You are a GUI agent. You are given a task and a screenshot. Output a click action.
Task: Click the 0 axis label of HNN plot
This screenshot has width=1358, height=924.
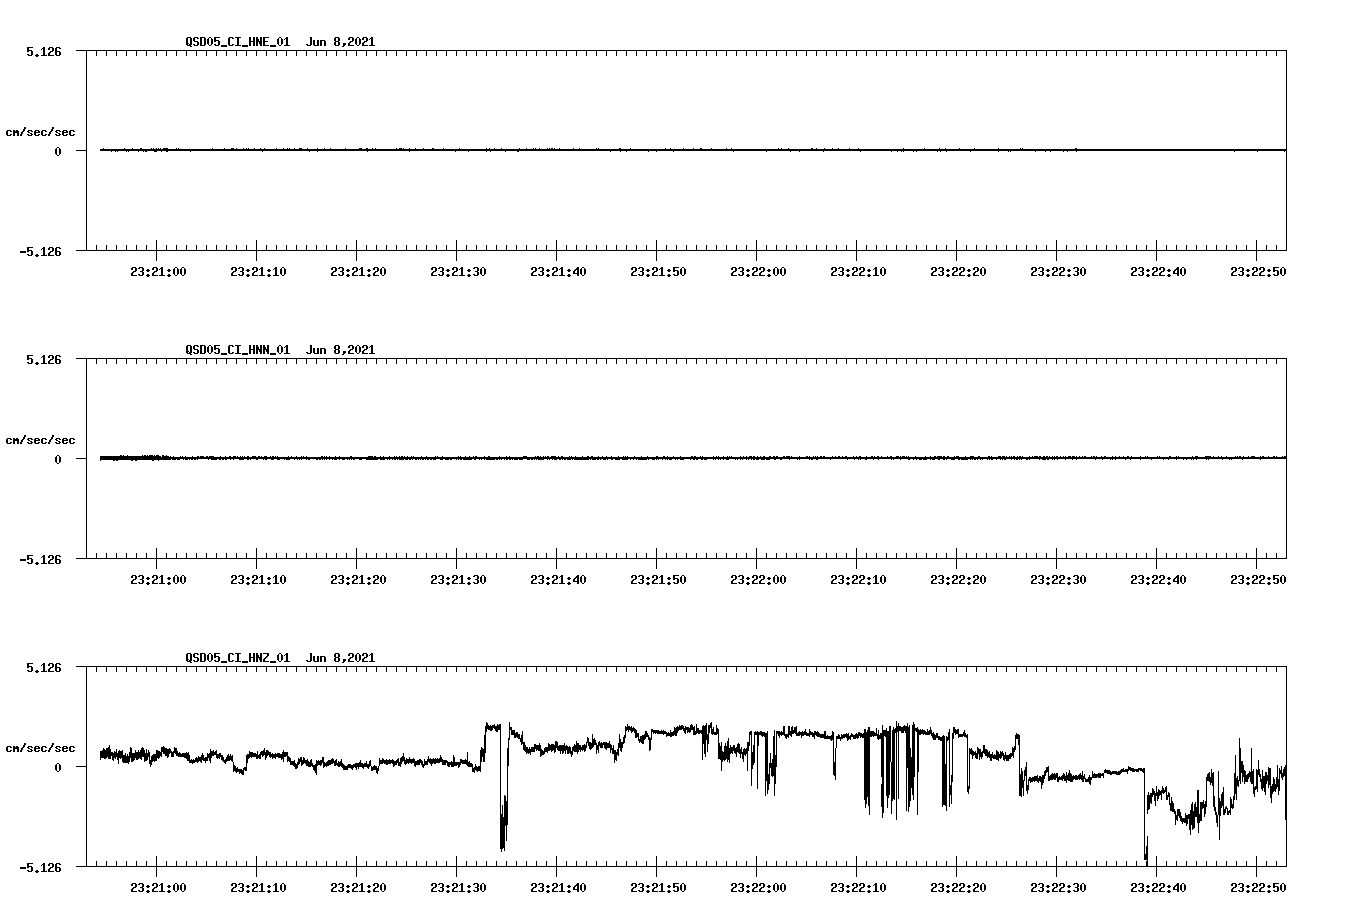58,459
